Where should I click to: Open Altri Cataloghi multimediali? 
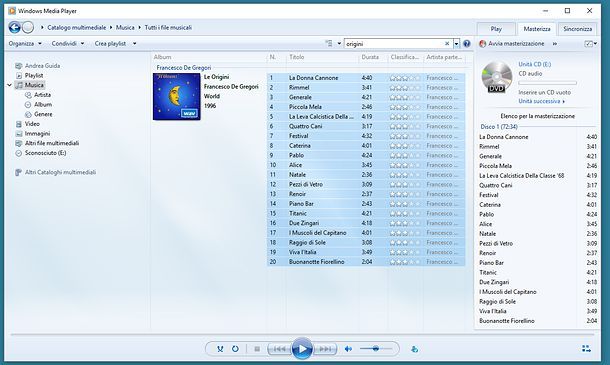click(x=60, y=172)
